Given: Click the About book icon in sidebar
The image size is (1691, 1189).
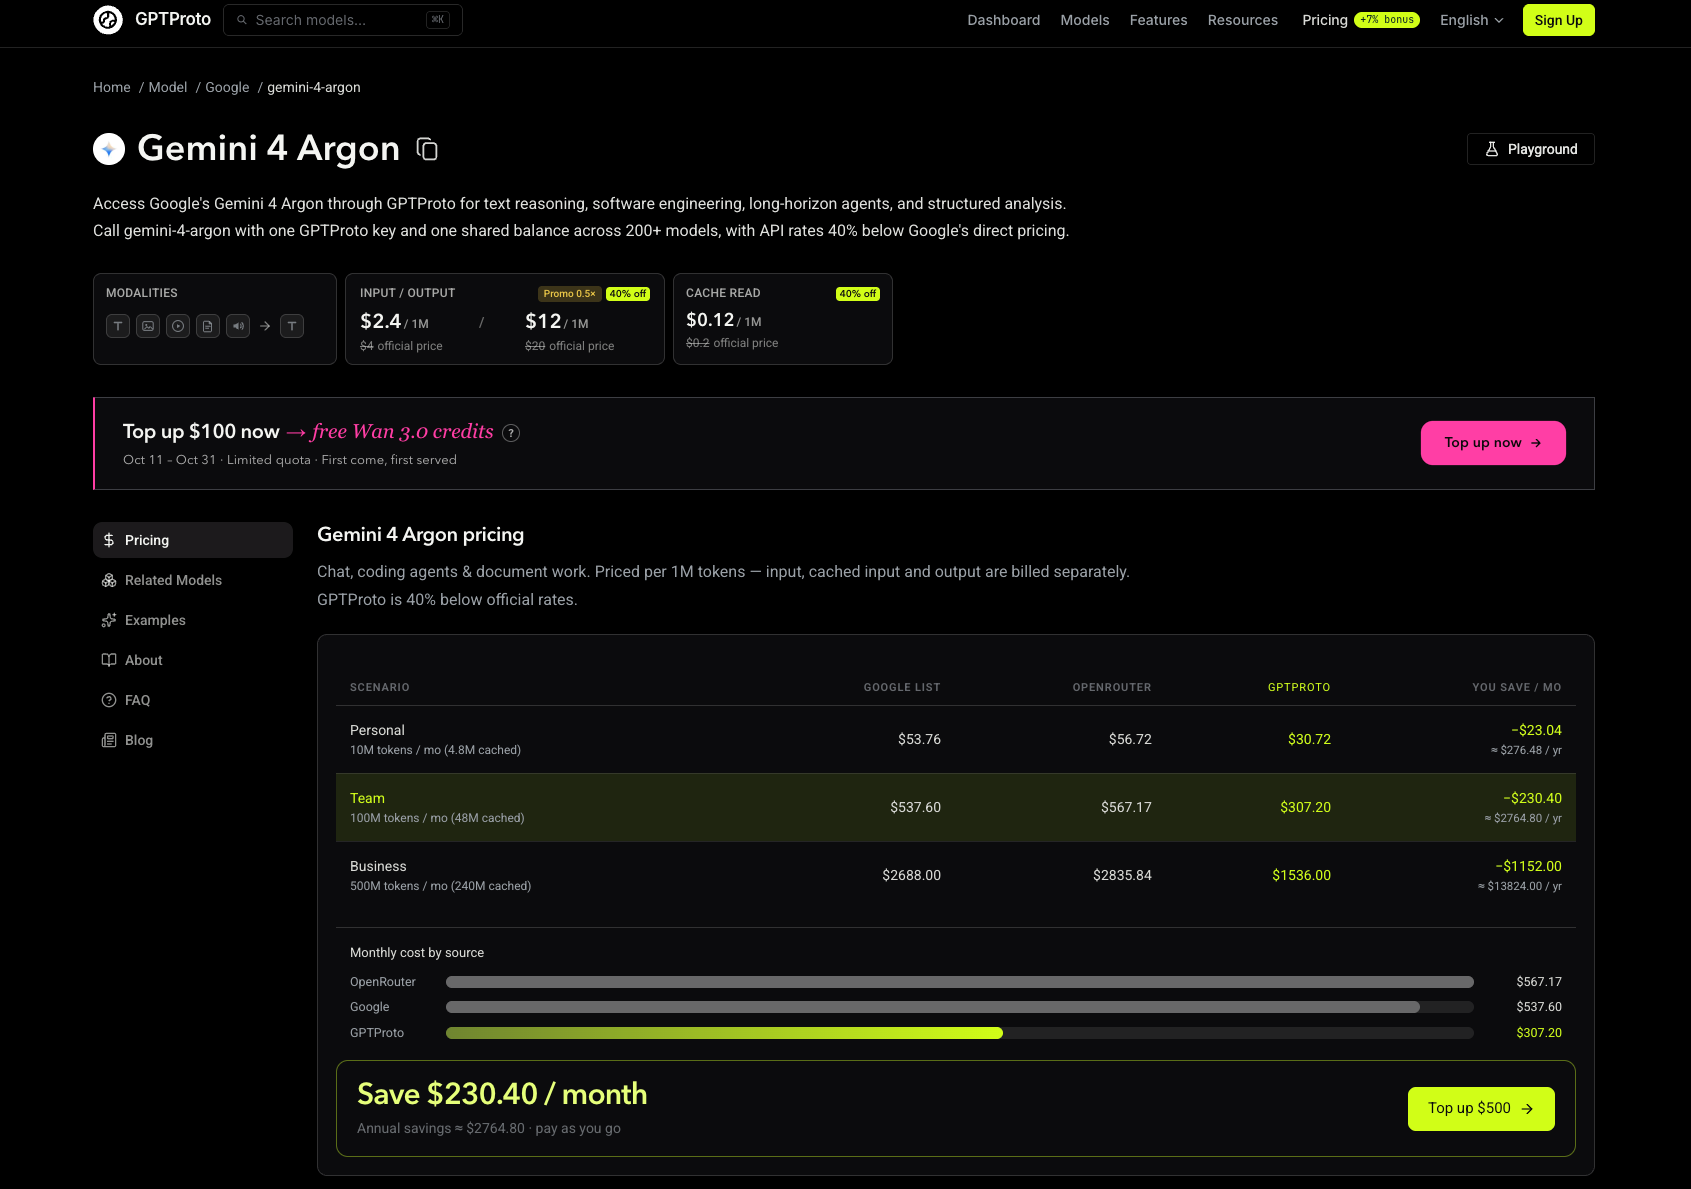Looking at the screenshot, I should coord(109,660).
